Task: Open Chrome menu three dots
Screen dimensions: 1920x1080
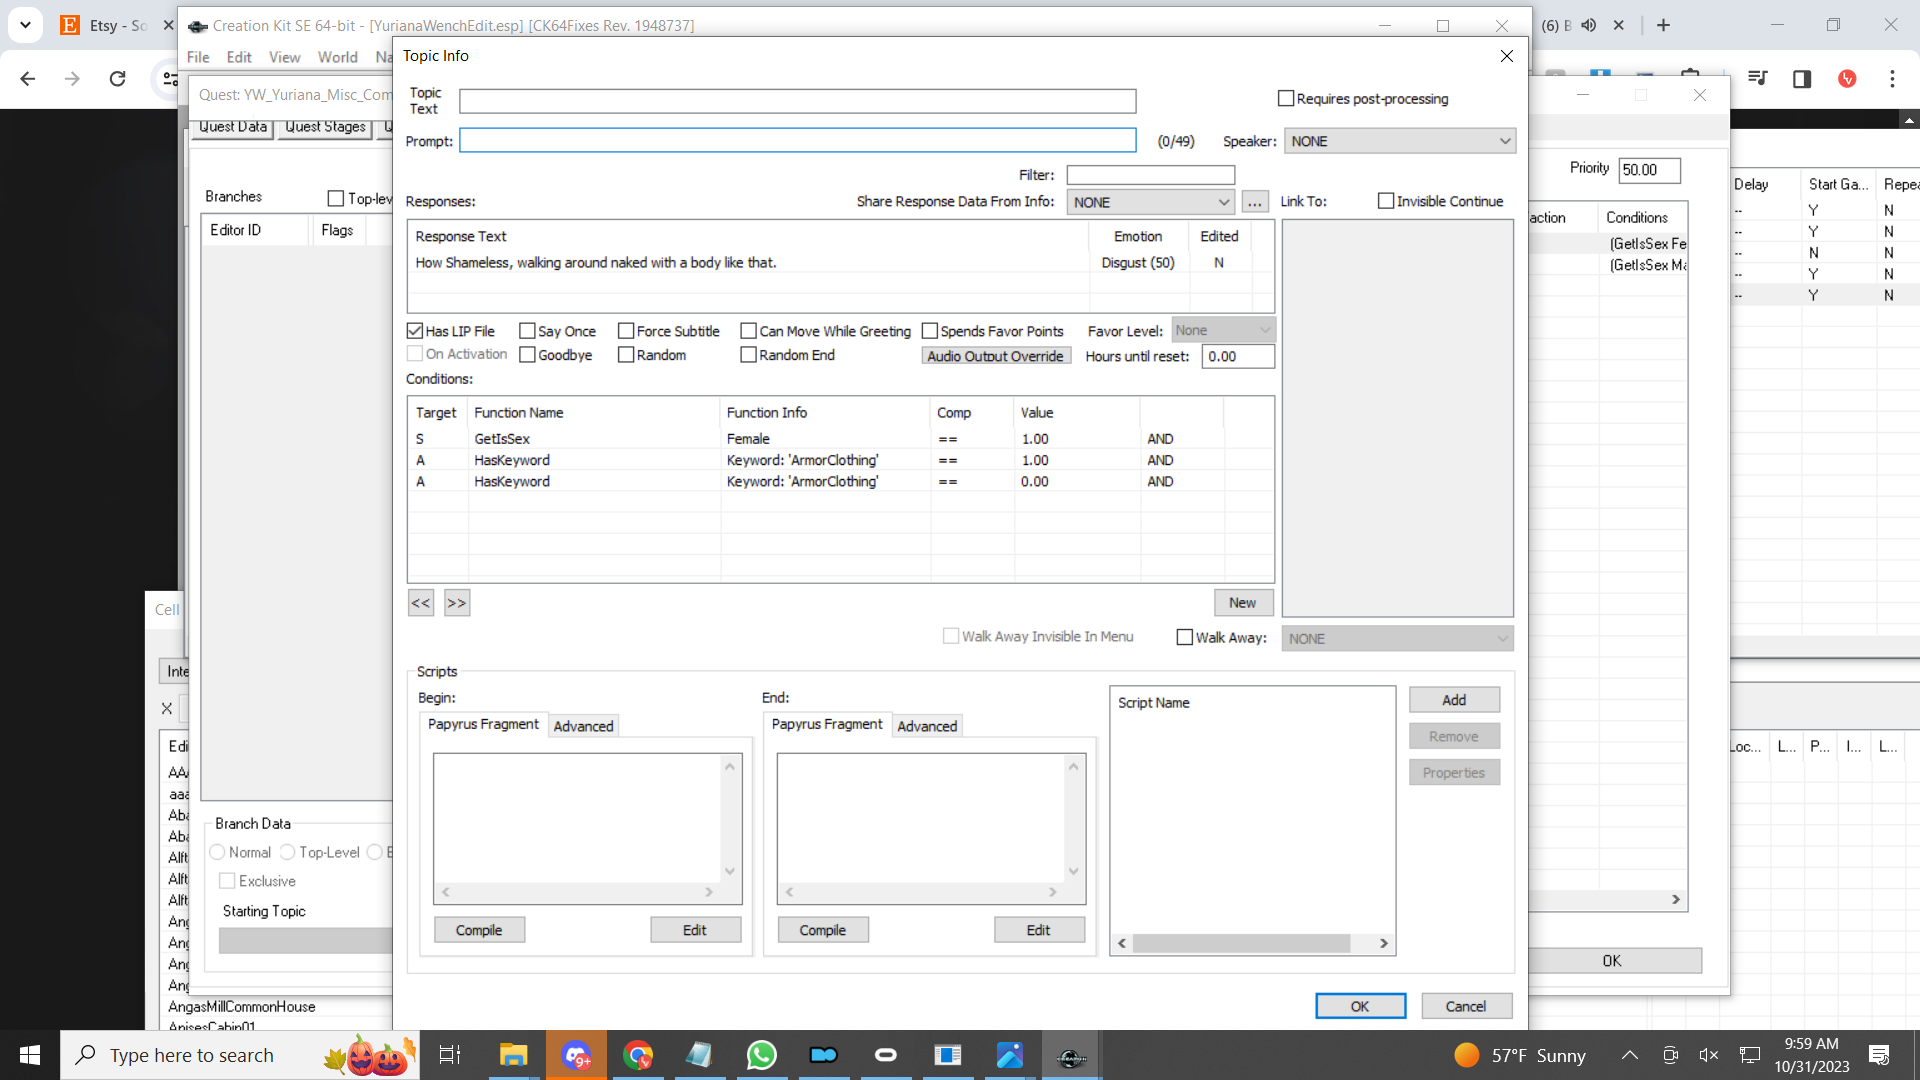Action: coord(1892,79)
